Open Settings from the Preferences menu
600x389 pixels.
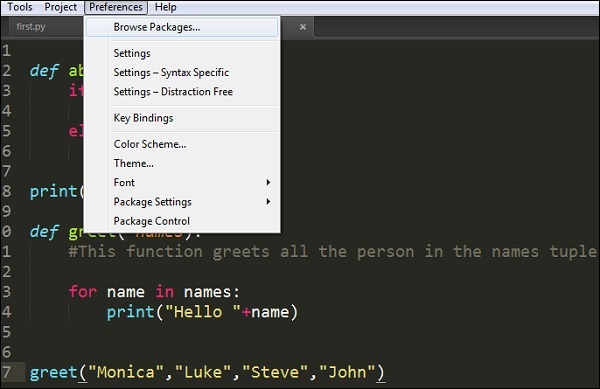pos(182,53)
